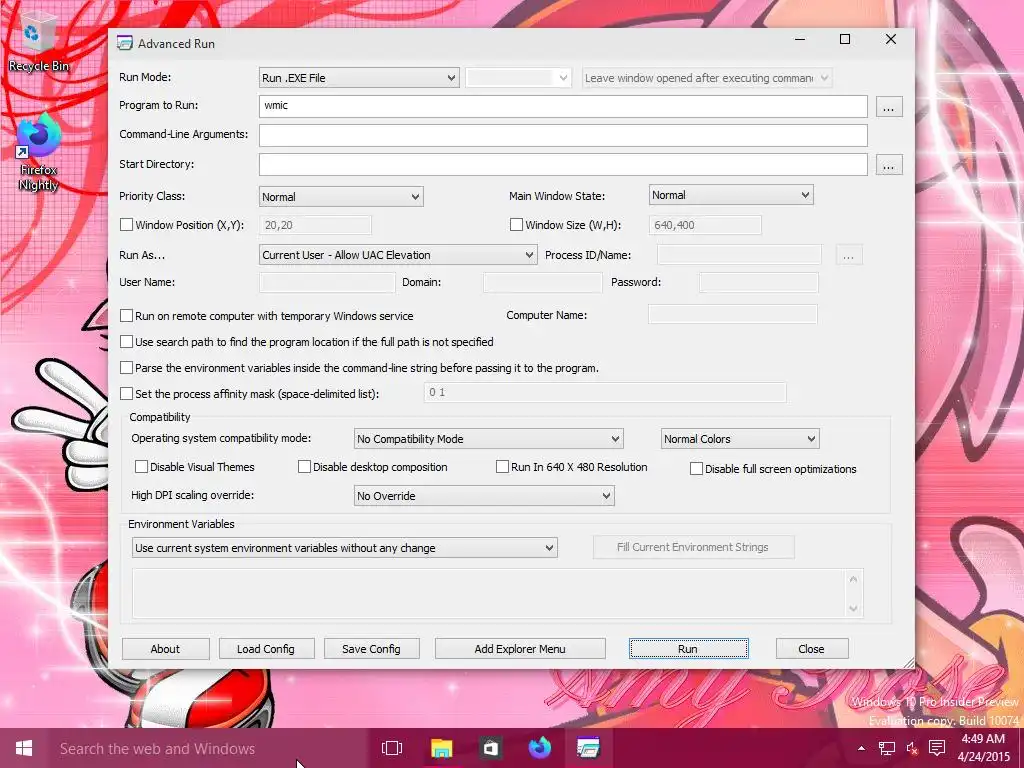Click the Command-Line Arguments field
Screen dimensions: 1024x768
563,135
